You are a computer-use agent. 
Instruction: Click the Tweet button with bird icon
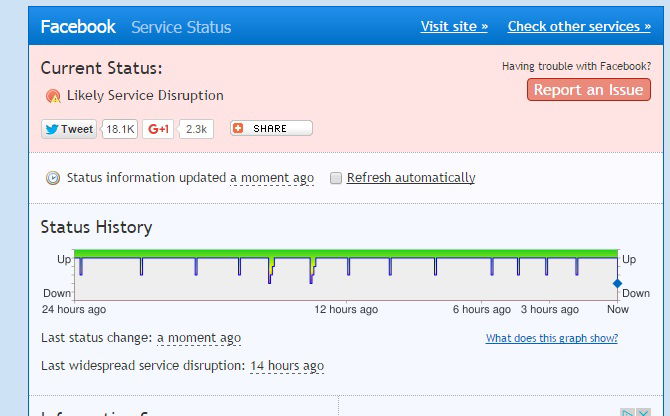69,129
